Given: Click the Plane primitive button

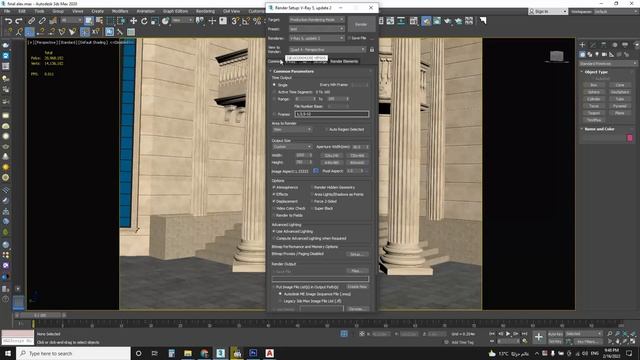Looking at the screenshot, I should click(x=620, y=113).
